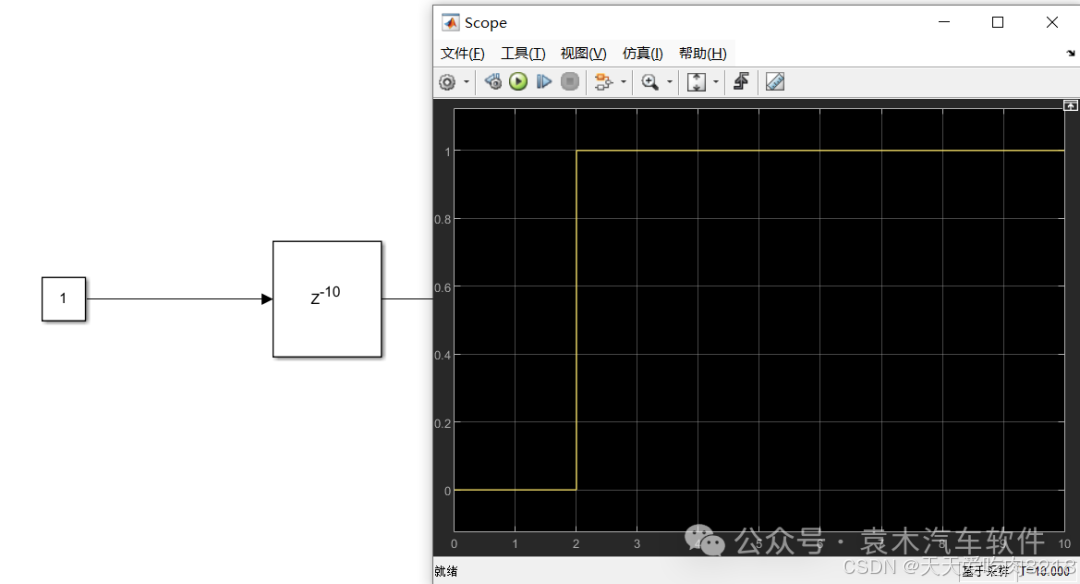The width and height of the screenshot is (1080, 584).
Task: Click the 就绪 status text
Action: (446, 571)
